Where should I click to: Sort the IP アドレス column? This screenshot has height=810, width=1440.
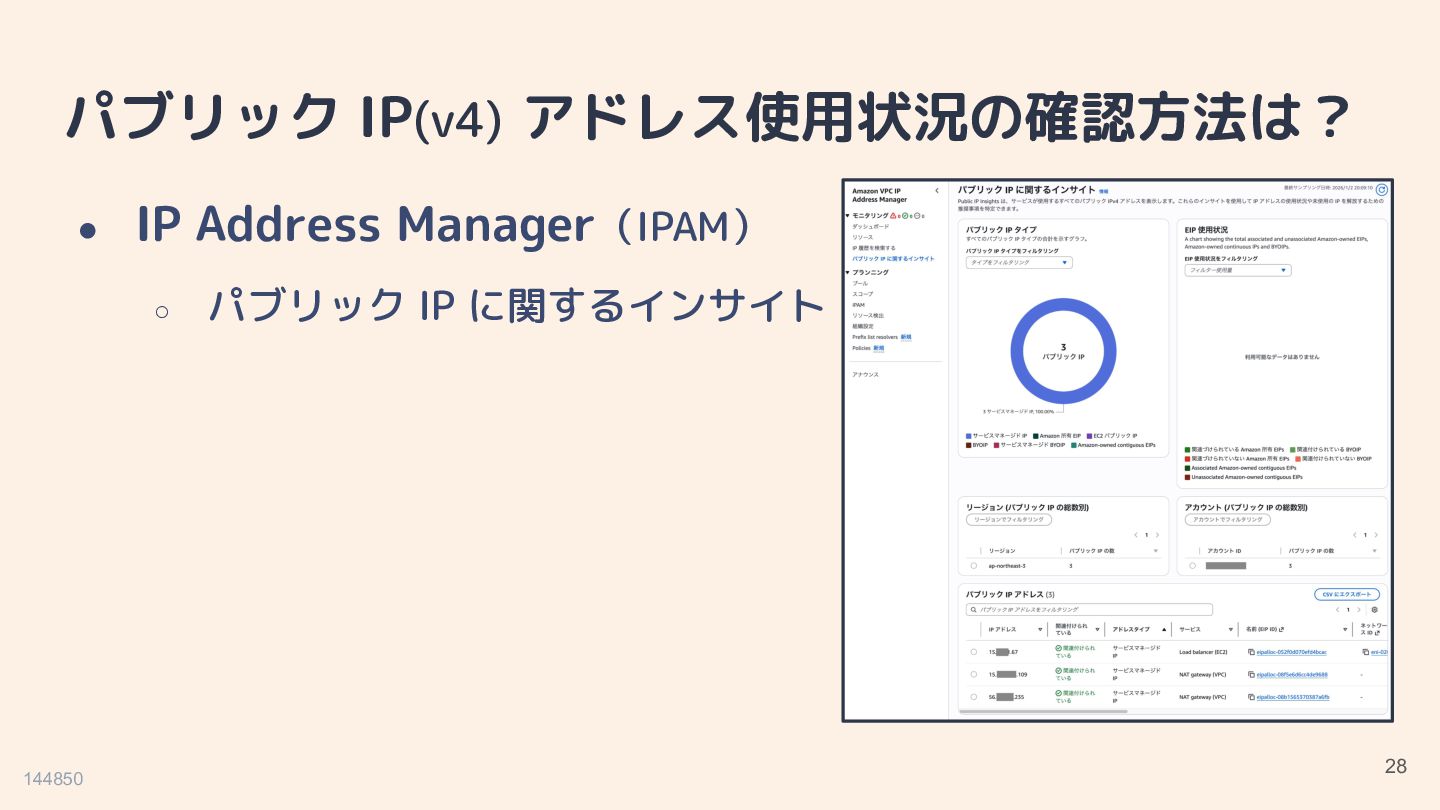pos(1040,630)
